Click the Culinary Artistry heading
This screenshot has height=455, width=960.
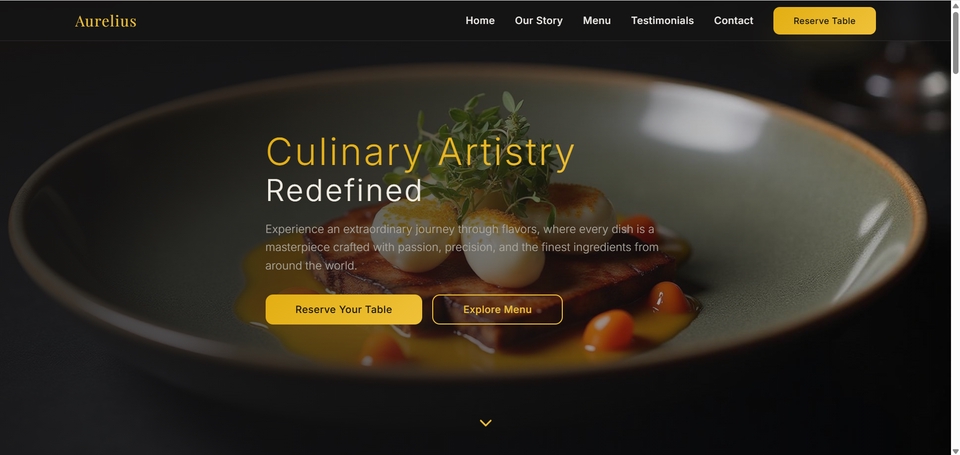421,152
